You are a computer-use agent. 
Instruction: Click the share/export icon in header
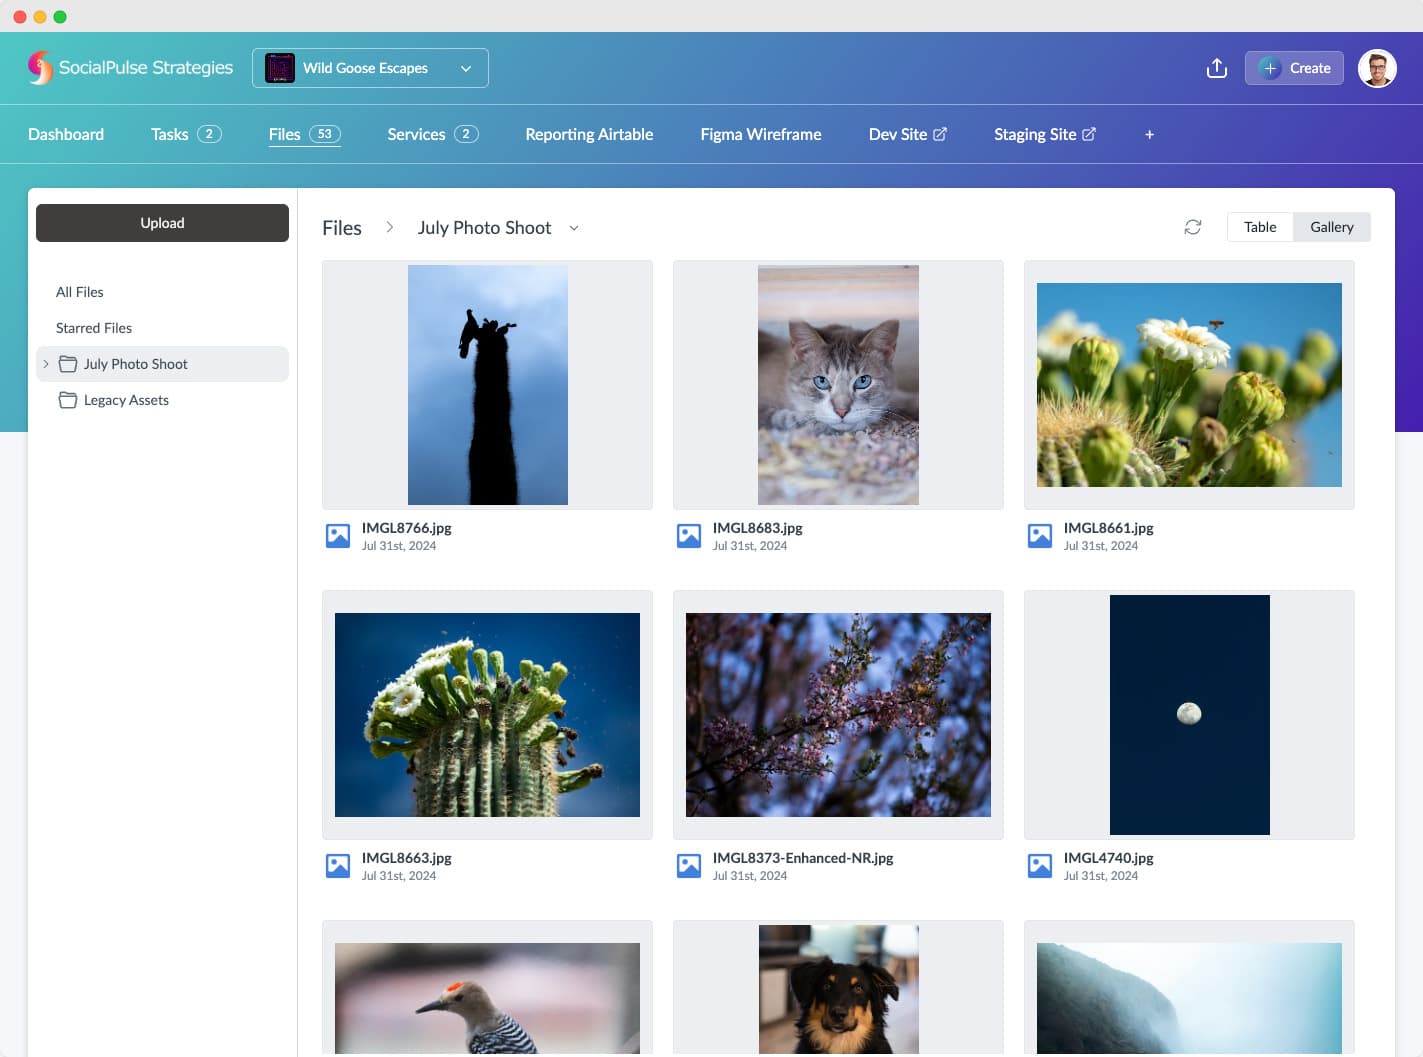pyautogui.click(x=1216, y=68)
